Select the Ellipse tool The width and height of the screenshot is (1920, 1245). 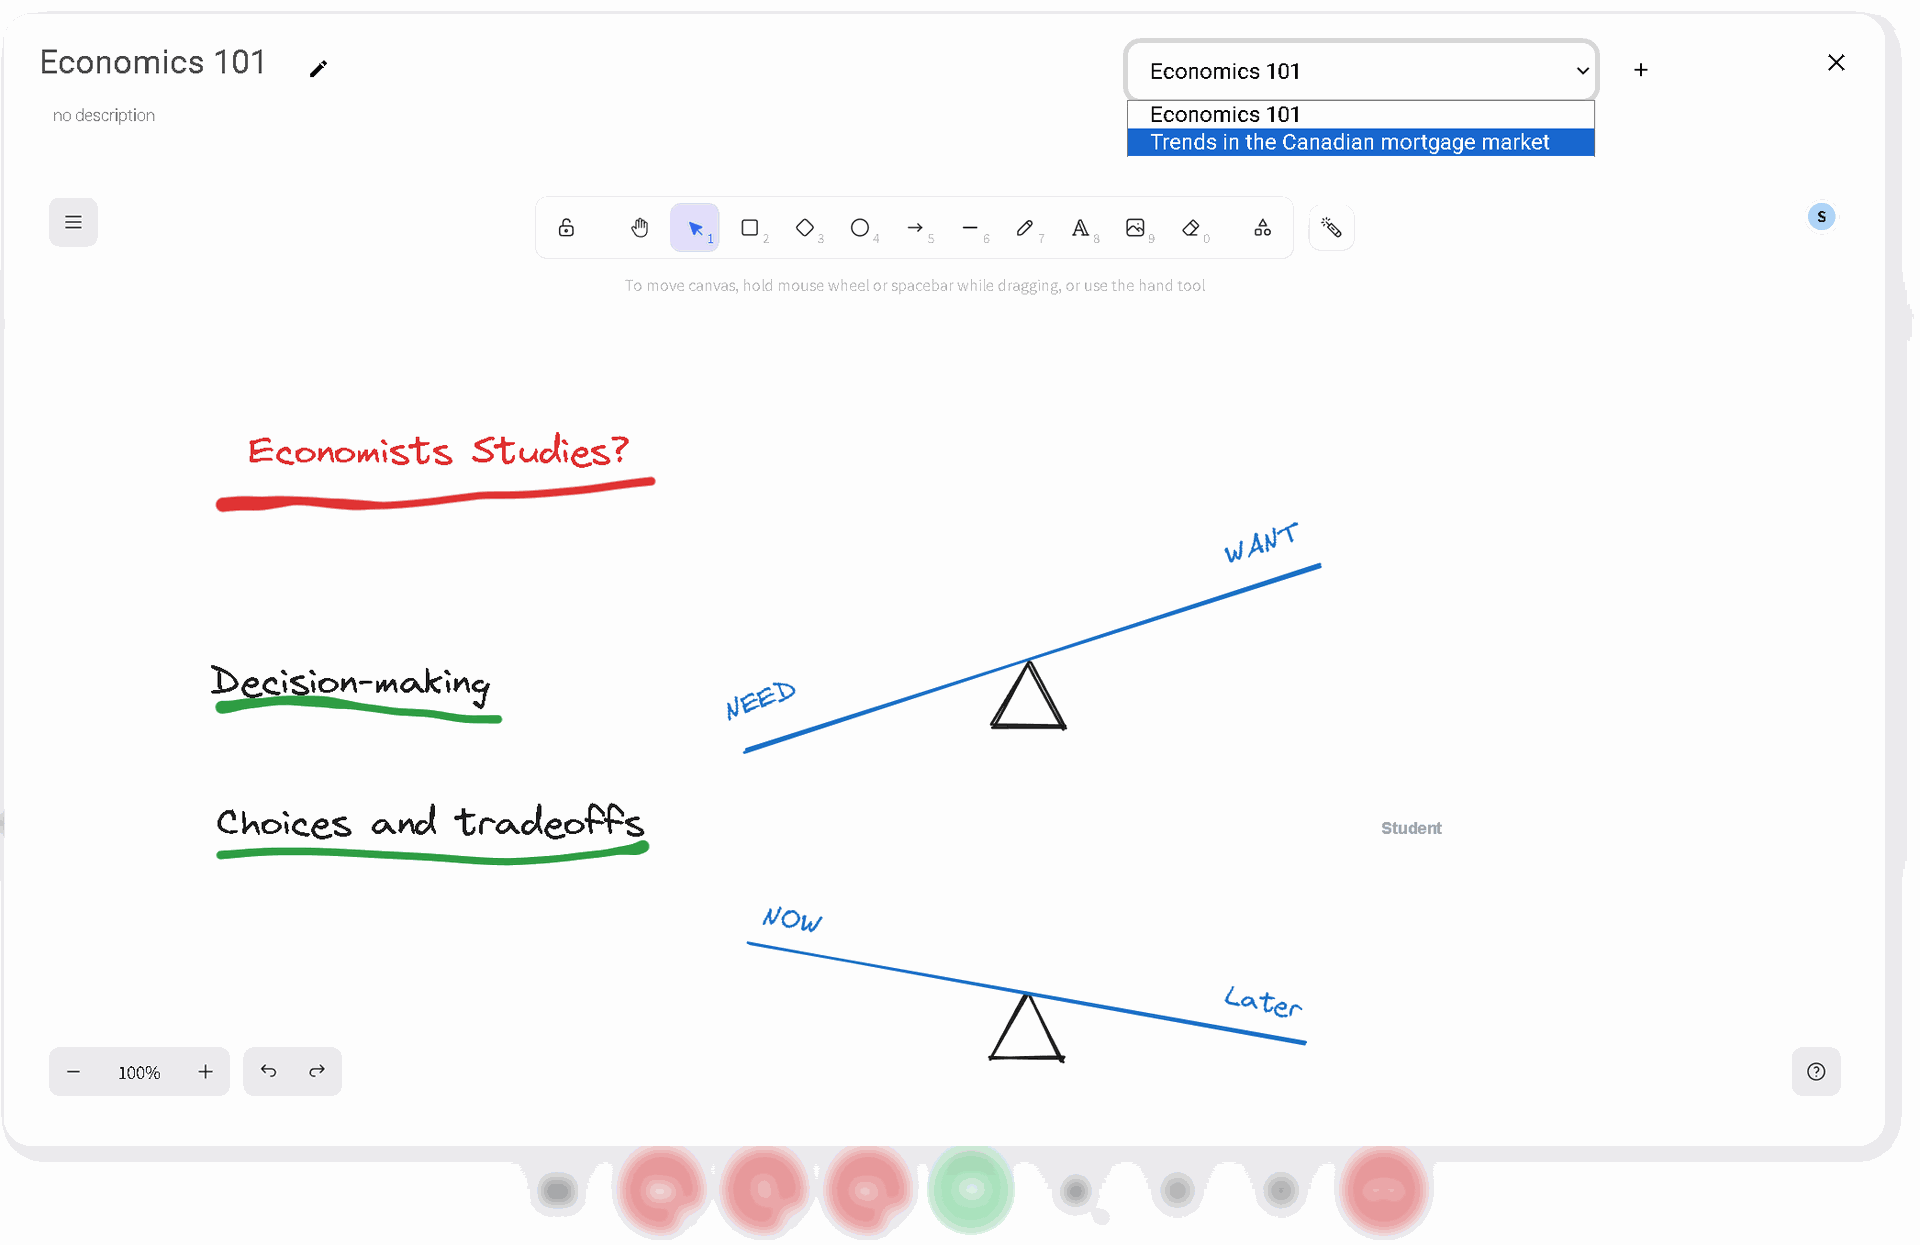tap(860, 228)
